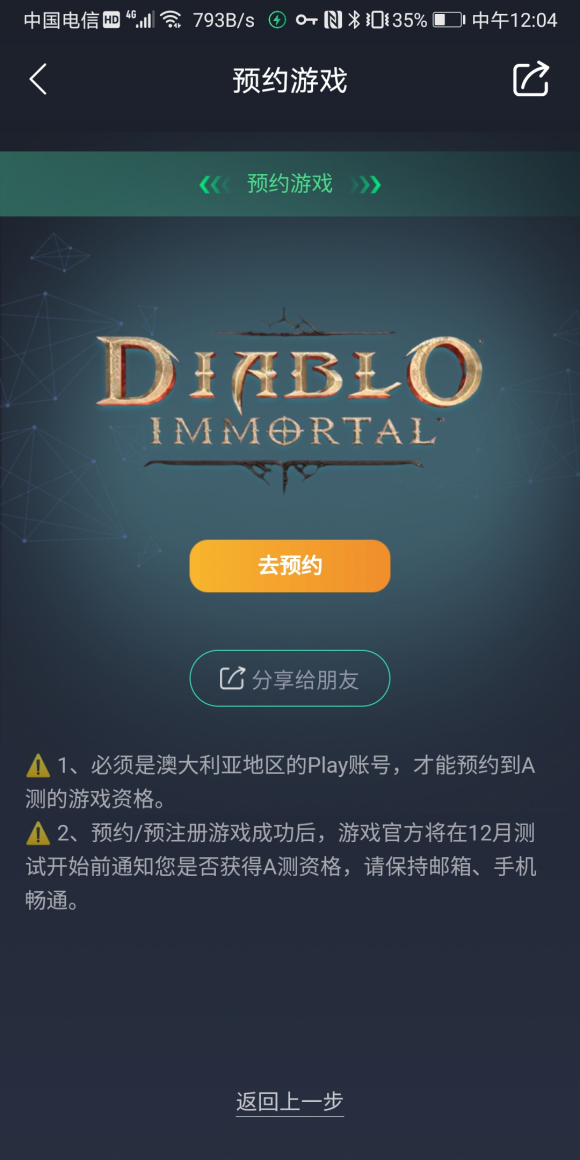The width and height of the screenshot is (580, 1160).
Task: Tap the 分享给朋友 button
Action: (290, 678)
